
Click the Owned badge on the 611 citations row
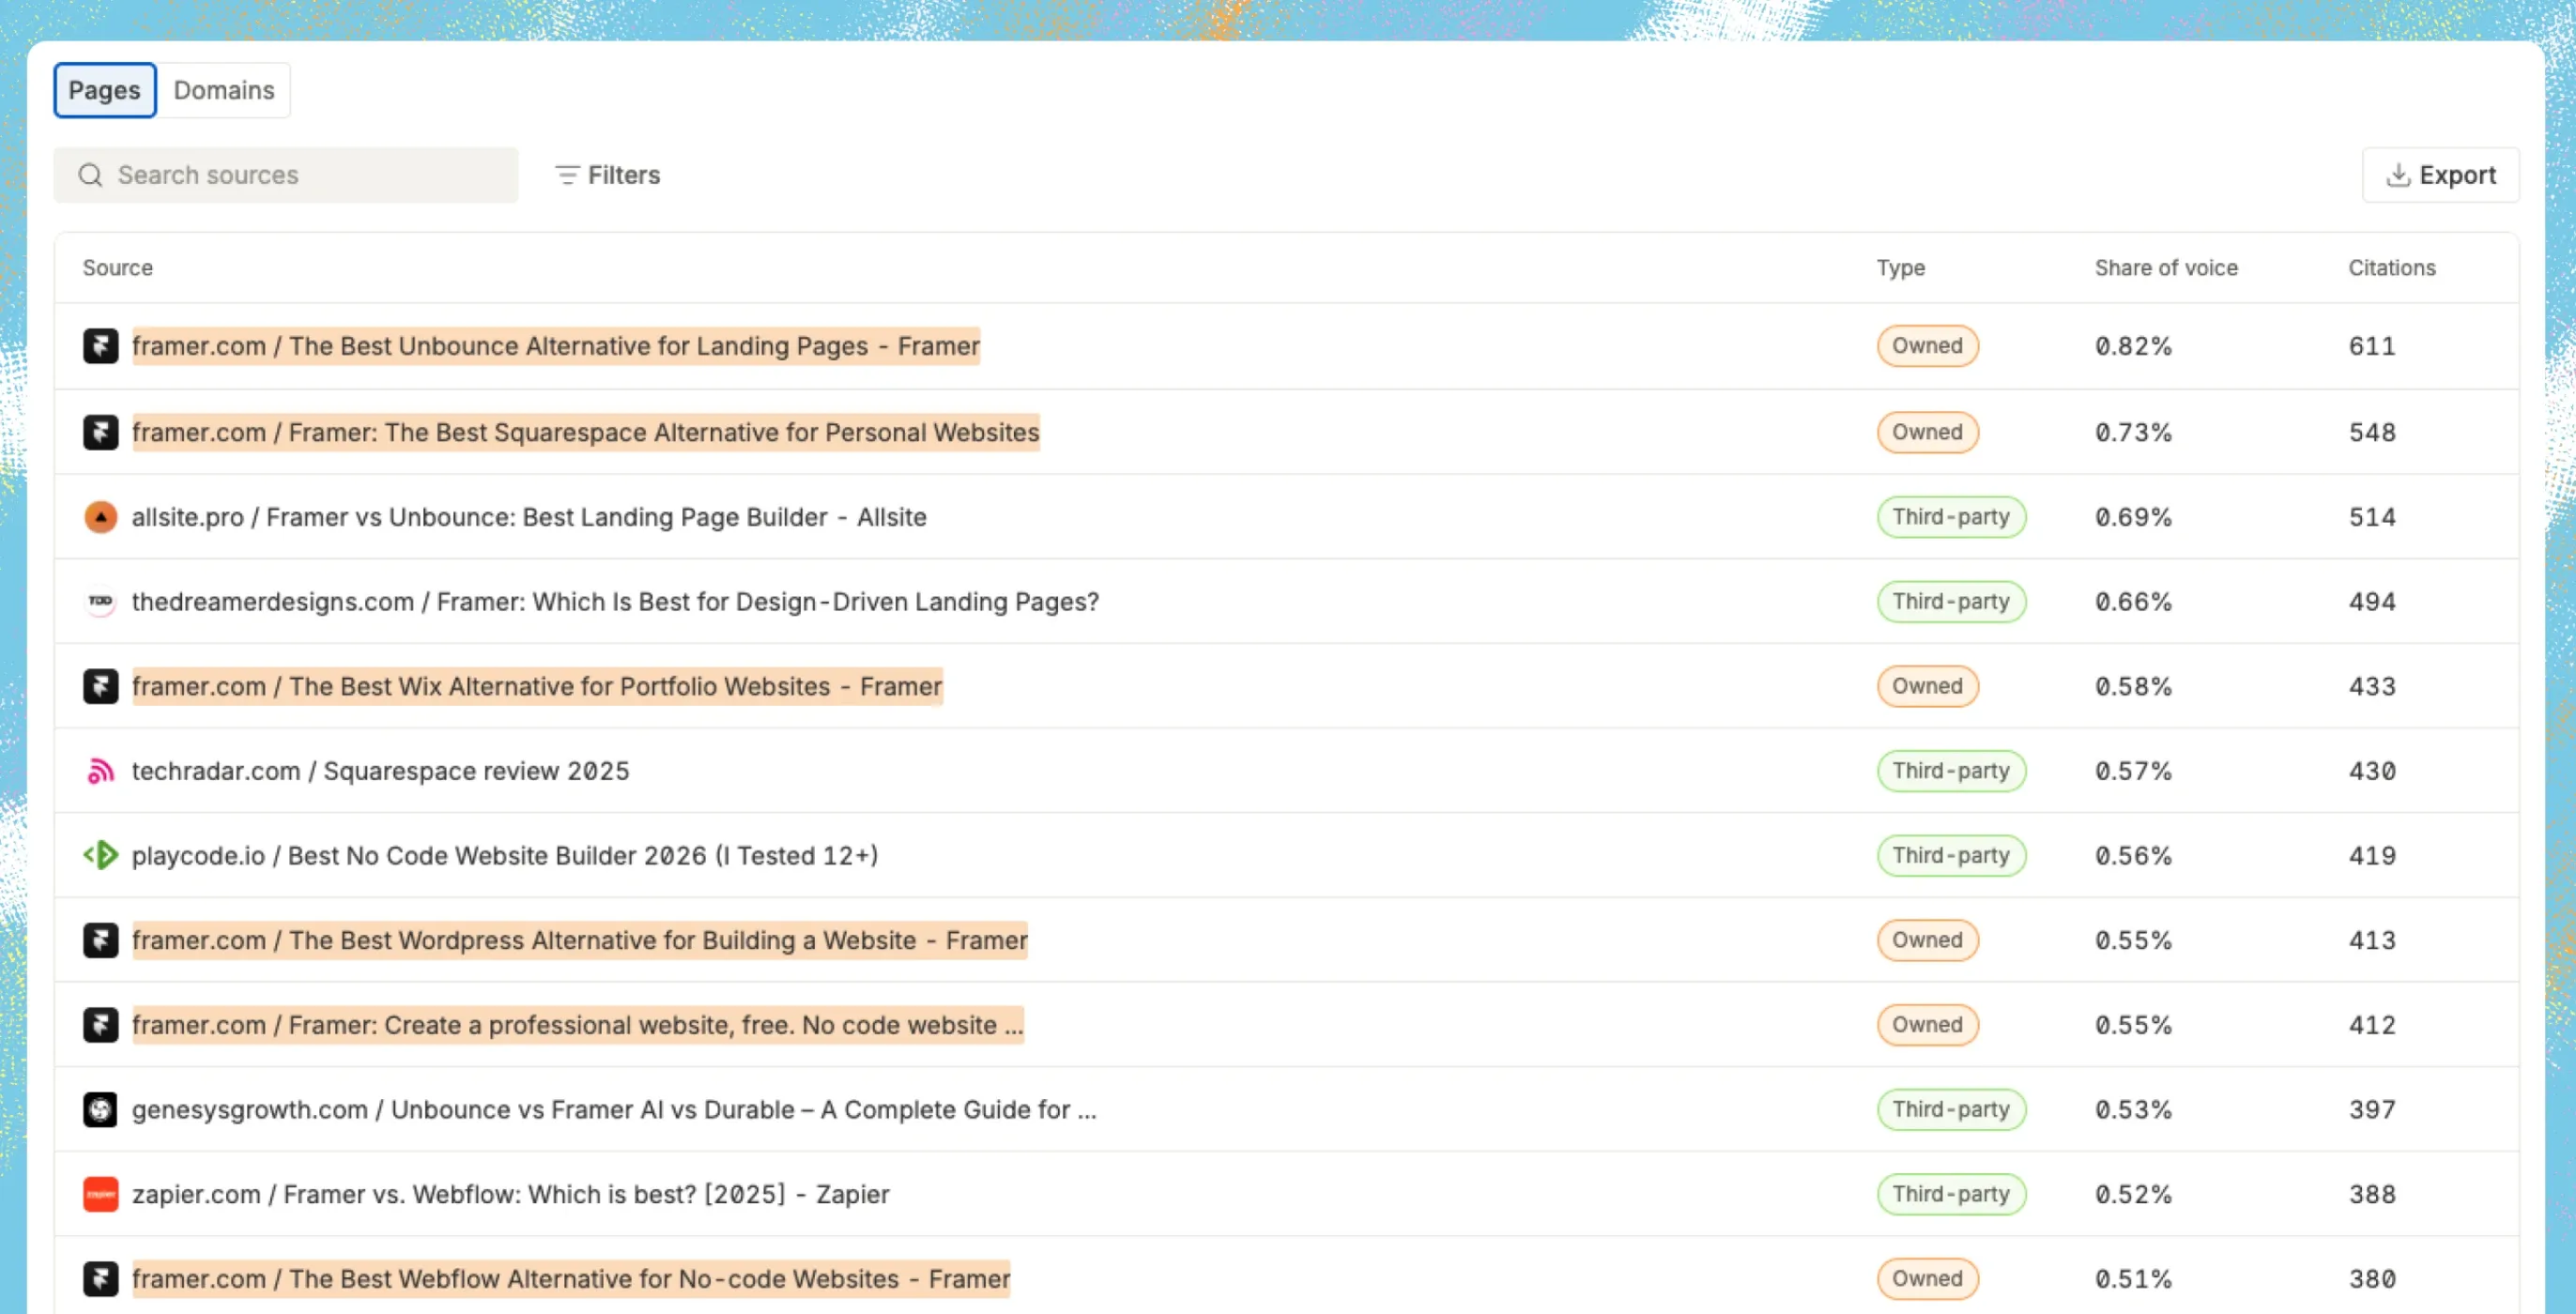[1927, 346]
